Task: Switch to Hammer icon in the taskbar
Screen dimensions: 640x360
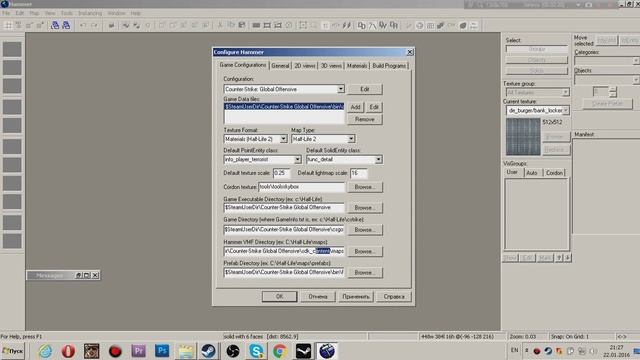Action: pos(327,351)
